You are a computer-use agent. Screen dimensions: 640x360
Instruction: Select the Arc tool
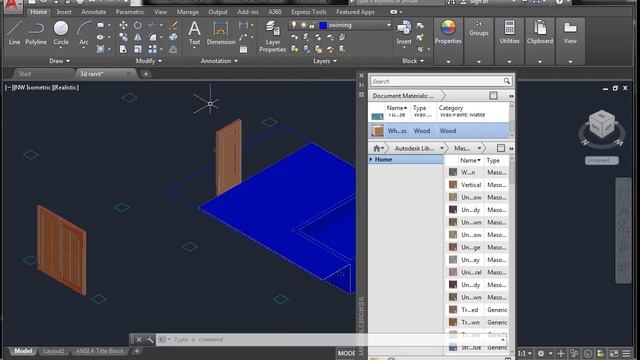pyautogui.click(x=84, y=33)
